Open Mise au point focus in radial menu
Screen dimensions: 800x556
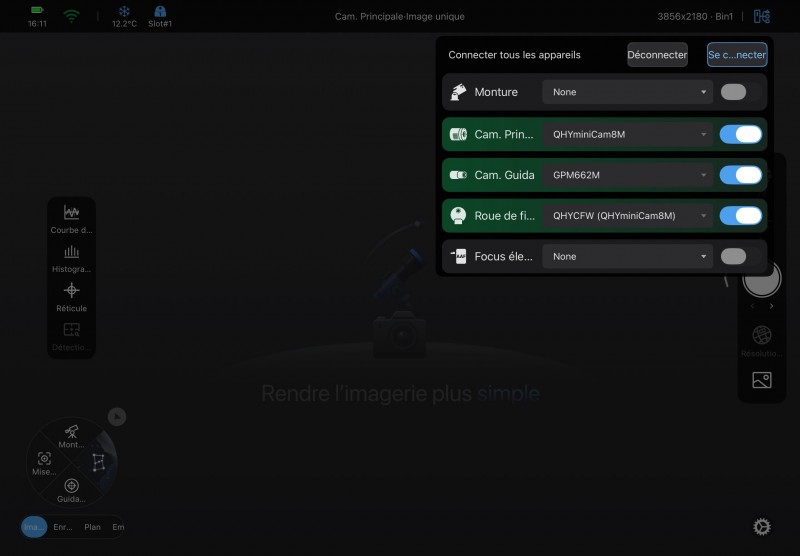(44, 463)
